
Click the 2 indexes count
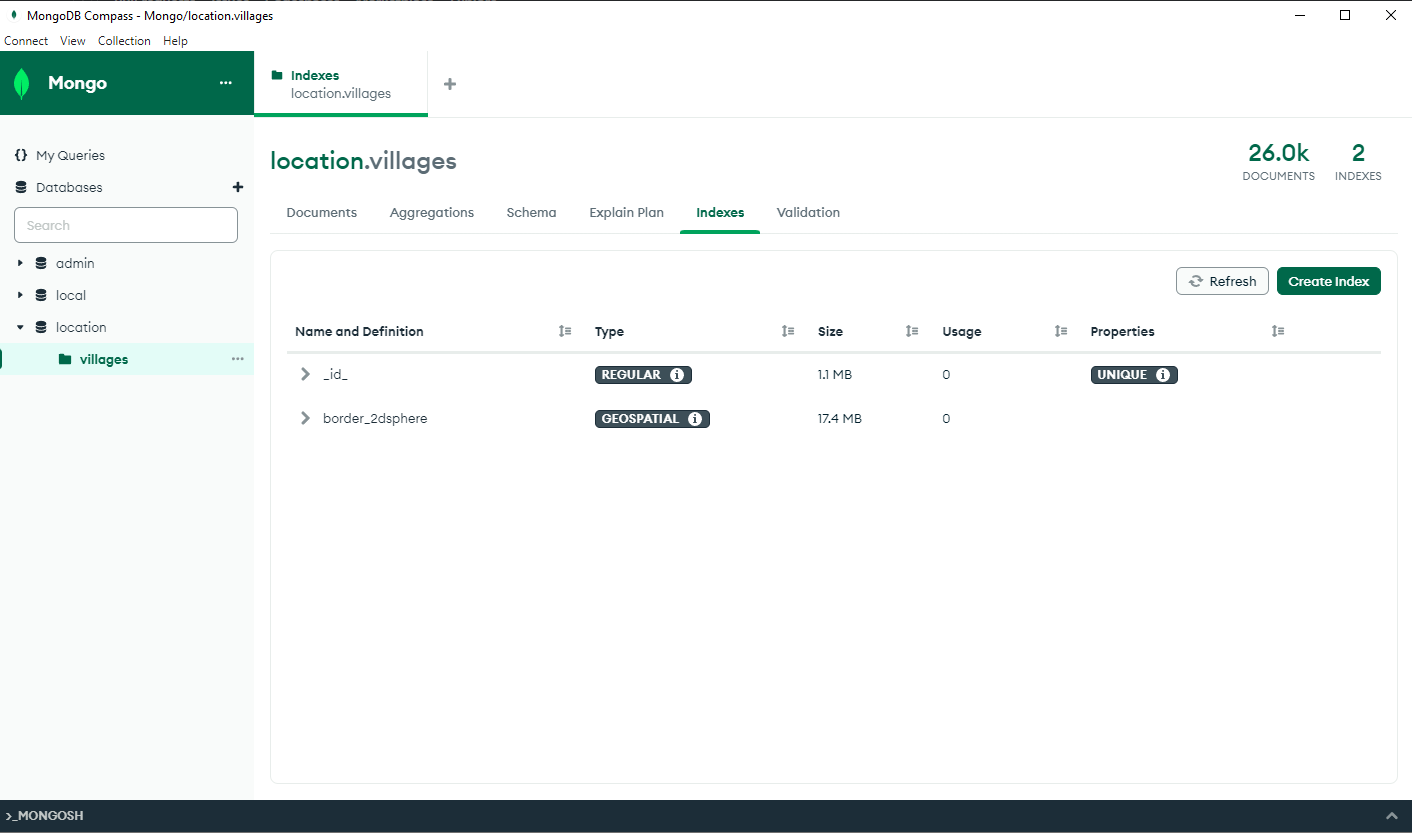[1358, 153]
